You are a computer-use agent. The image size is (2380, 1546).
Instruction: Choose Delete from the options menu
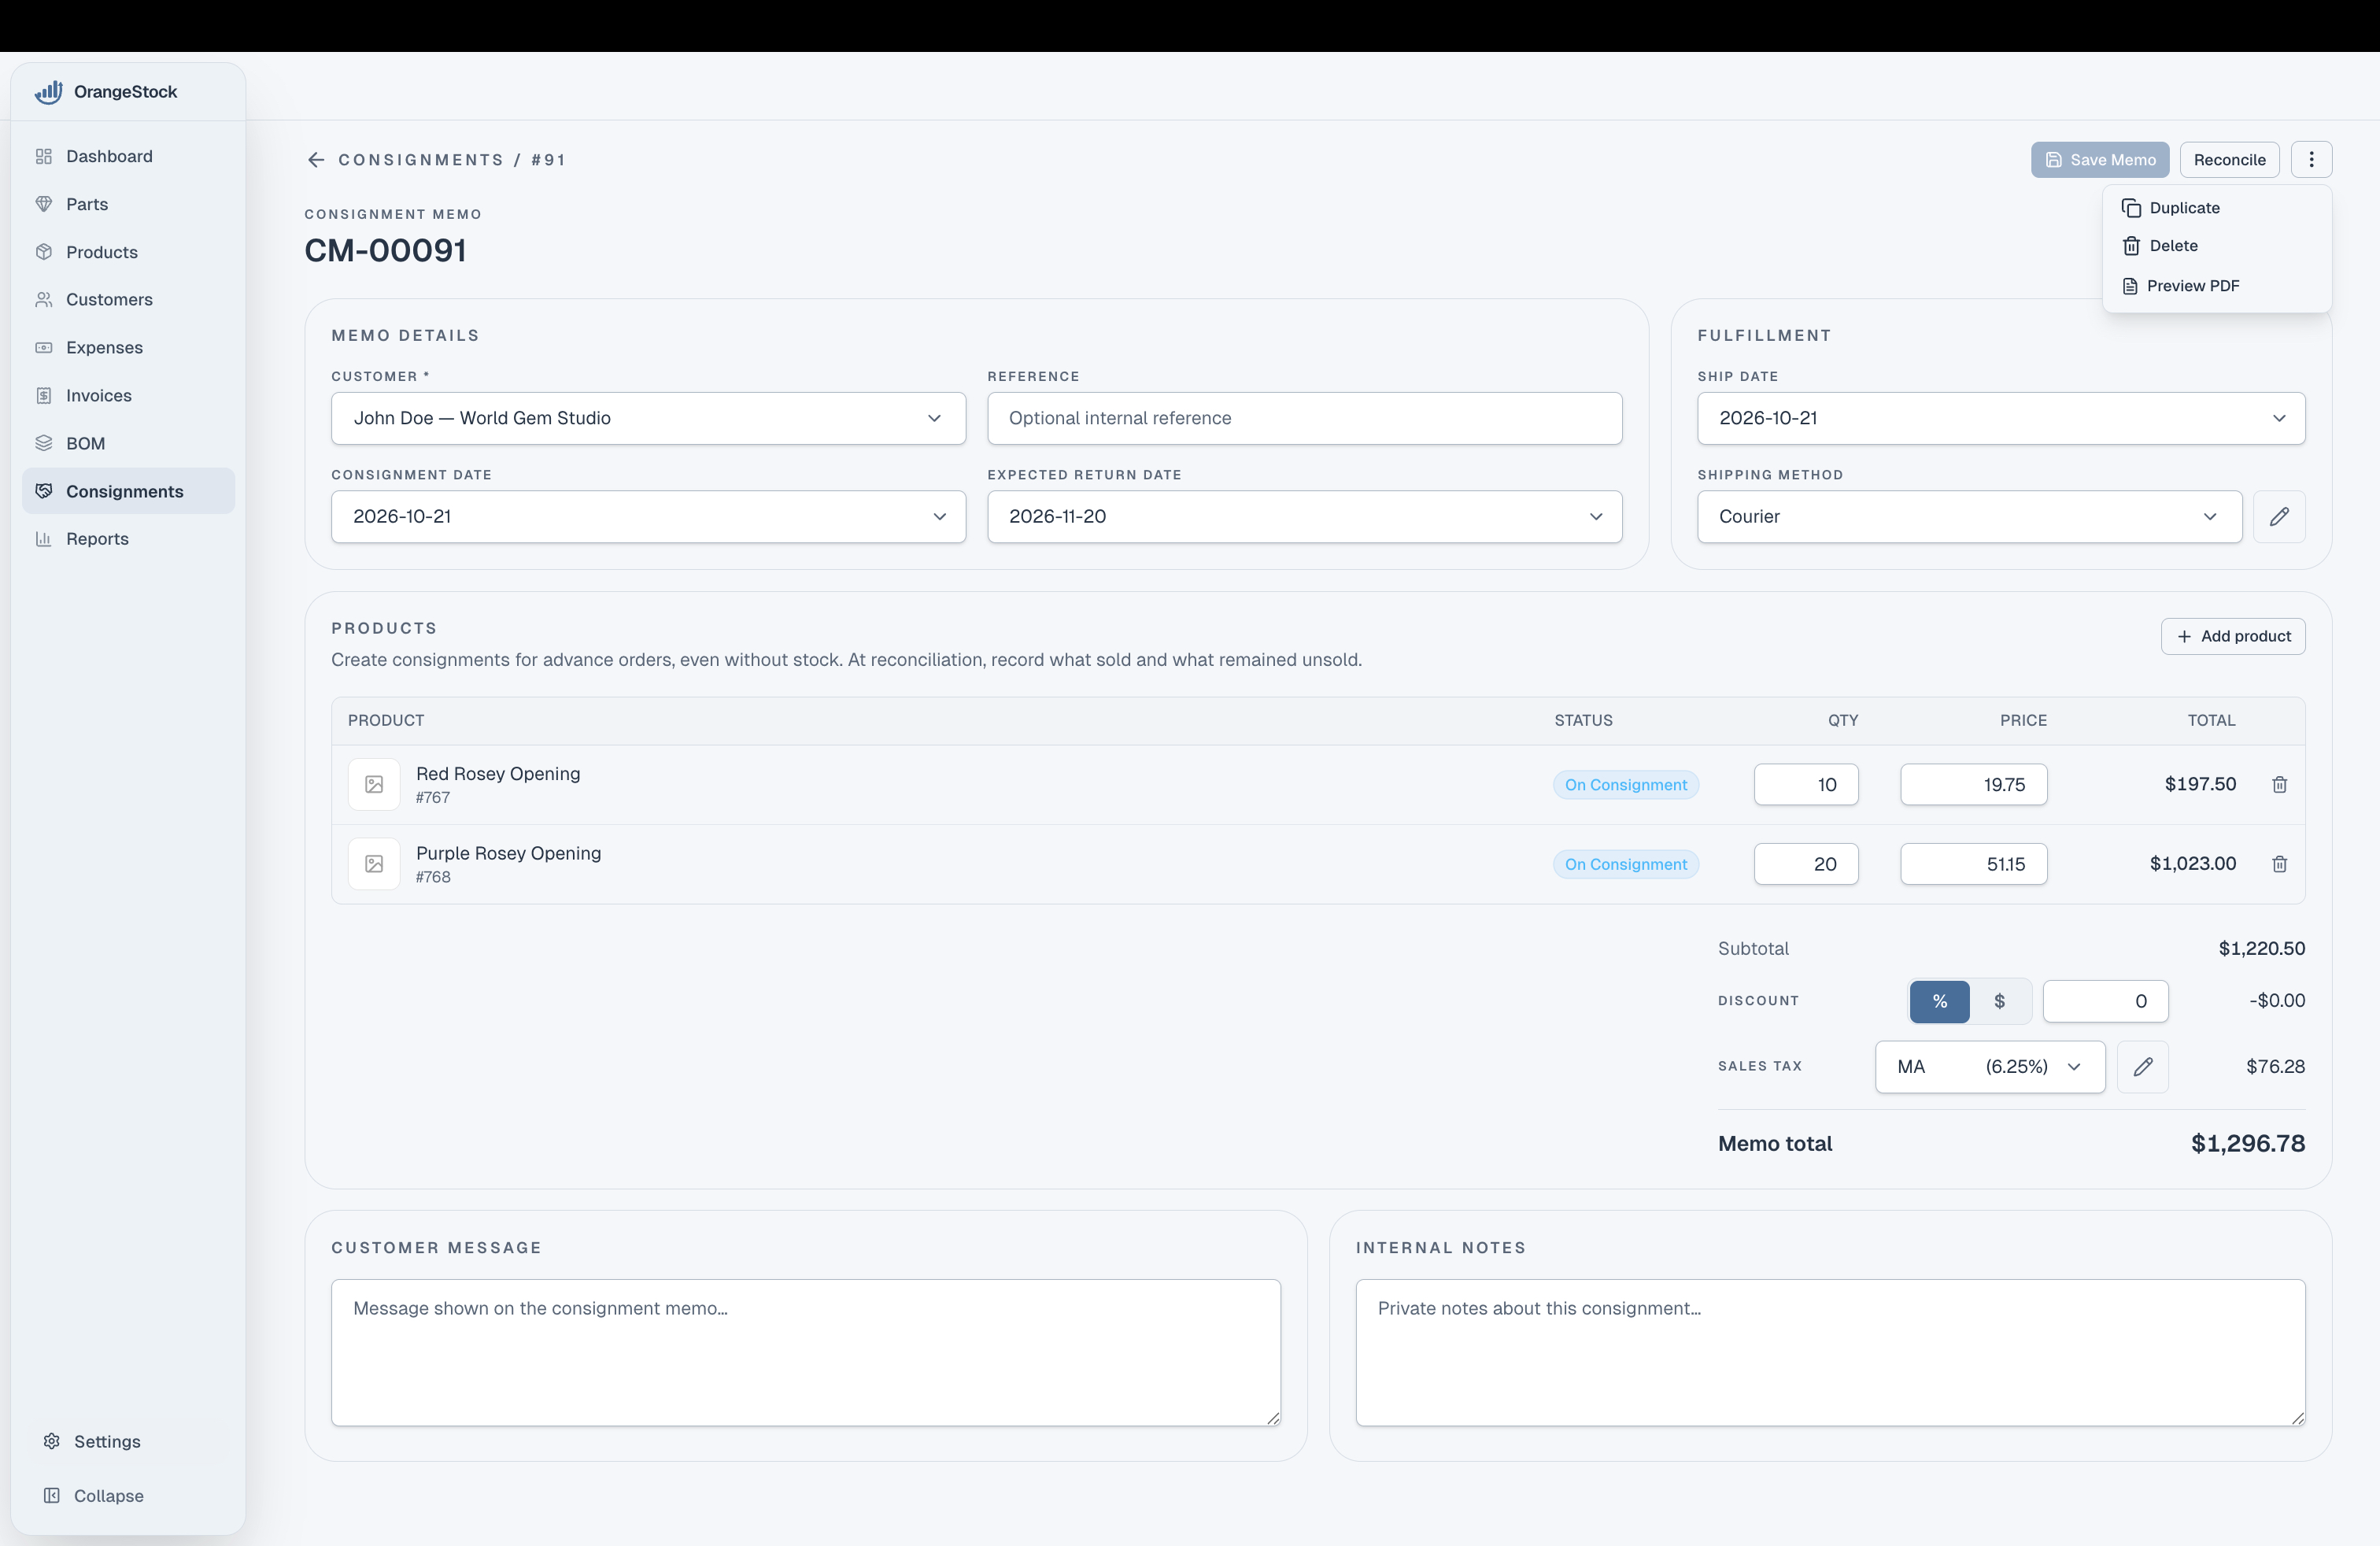[2217, 246]
